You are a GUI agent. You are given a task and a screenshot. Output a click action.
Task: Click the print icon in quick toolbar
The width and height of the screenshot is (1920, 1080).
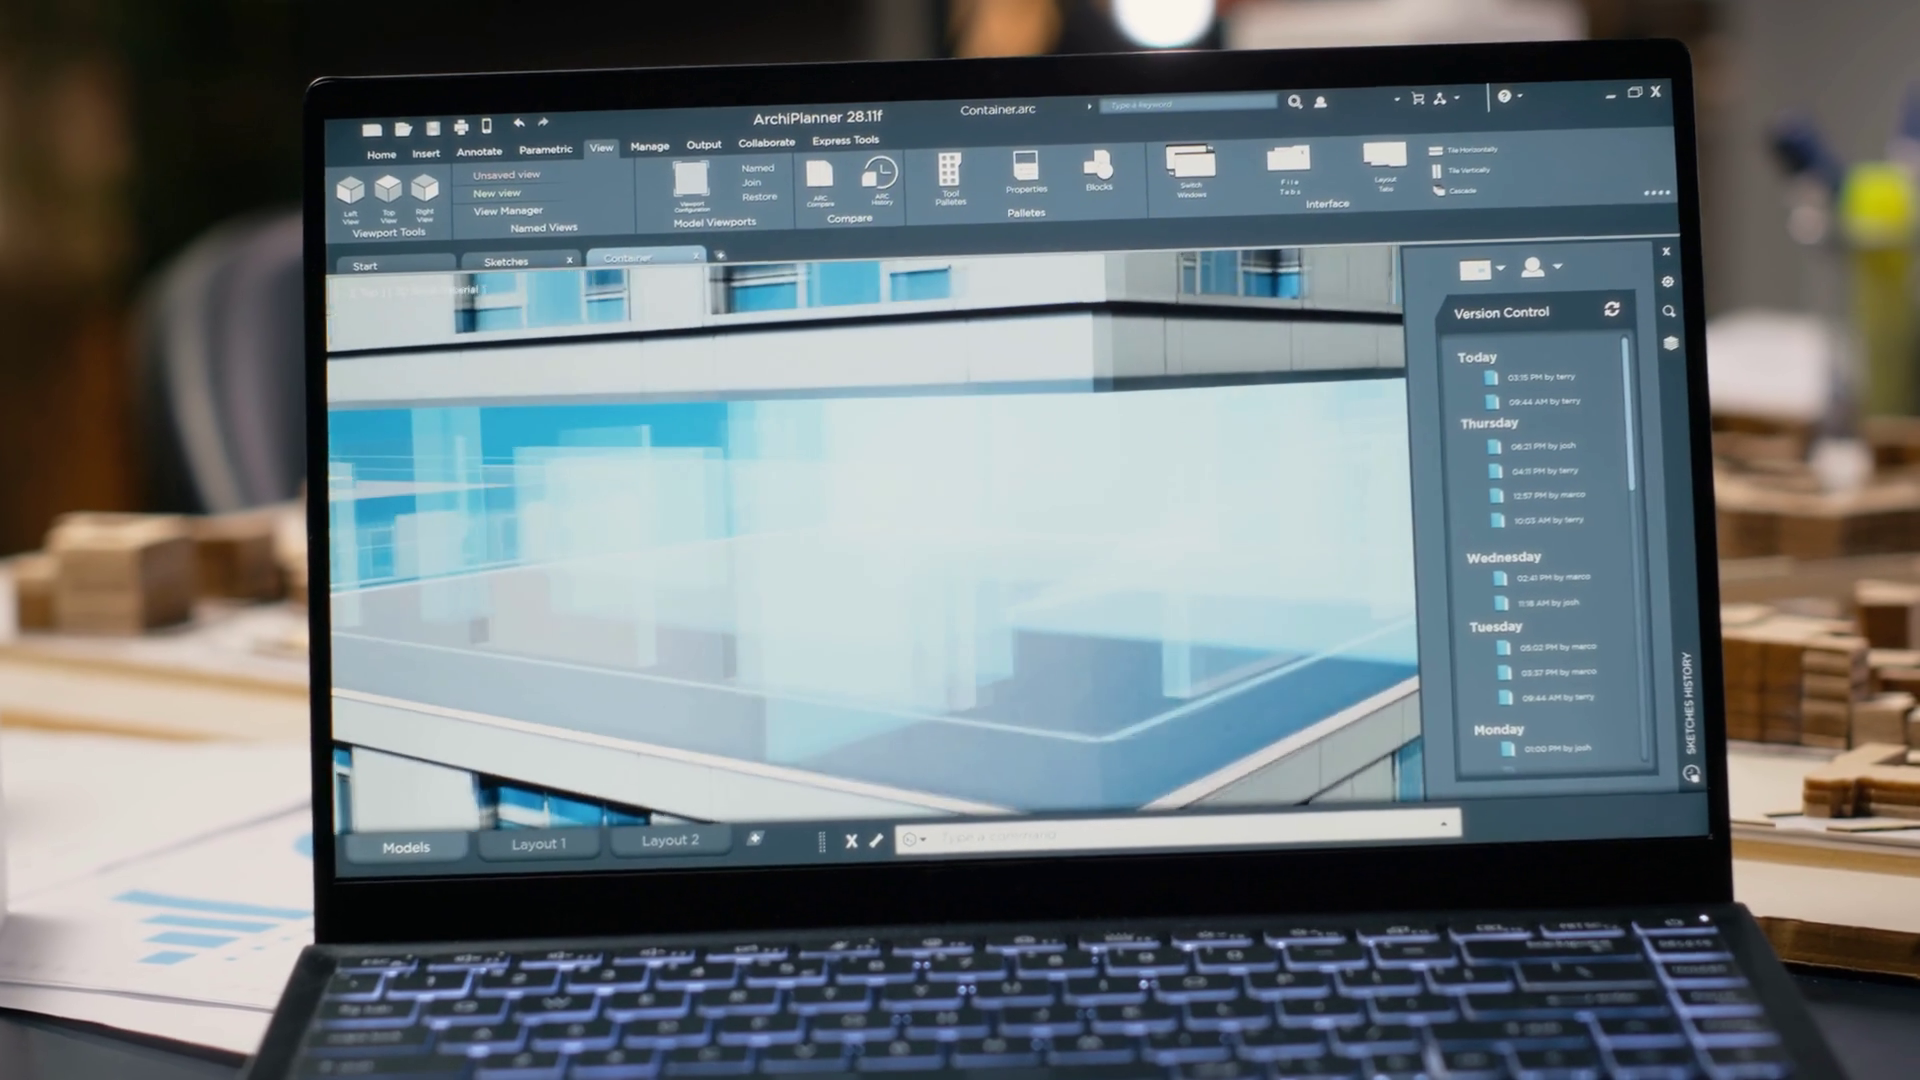(461, 127)
